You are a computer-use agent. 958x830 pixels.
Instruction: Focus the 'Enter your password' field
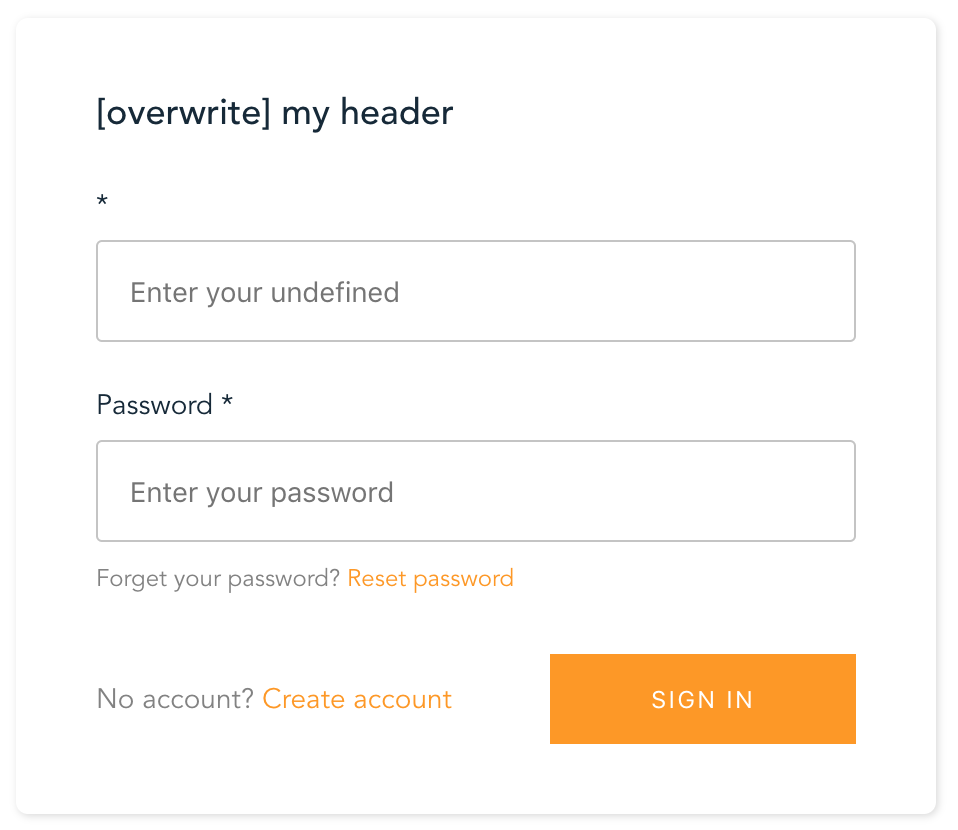pyautogui.click(x=475, y=491)
